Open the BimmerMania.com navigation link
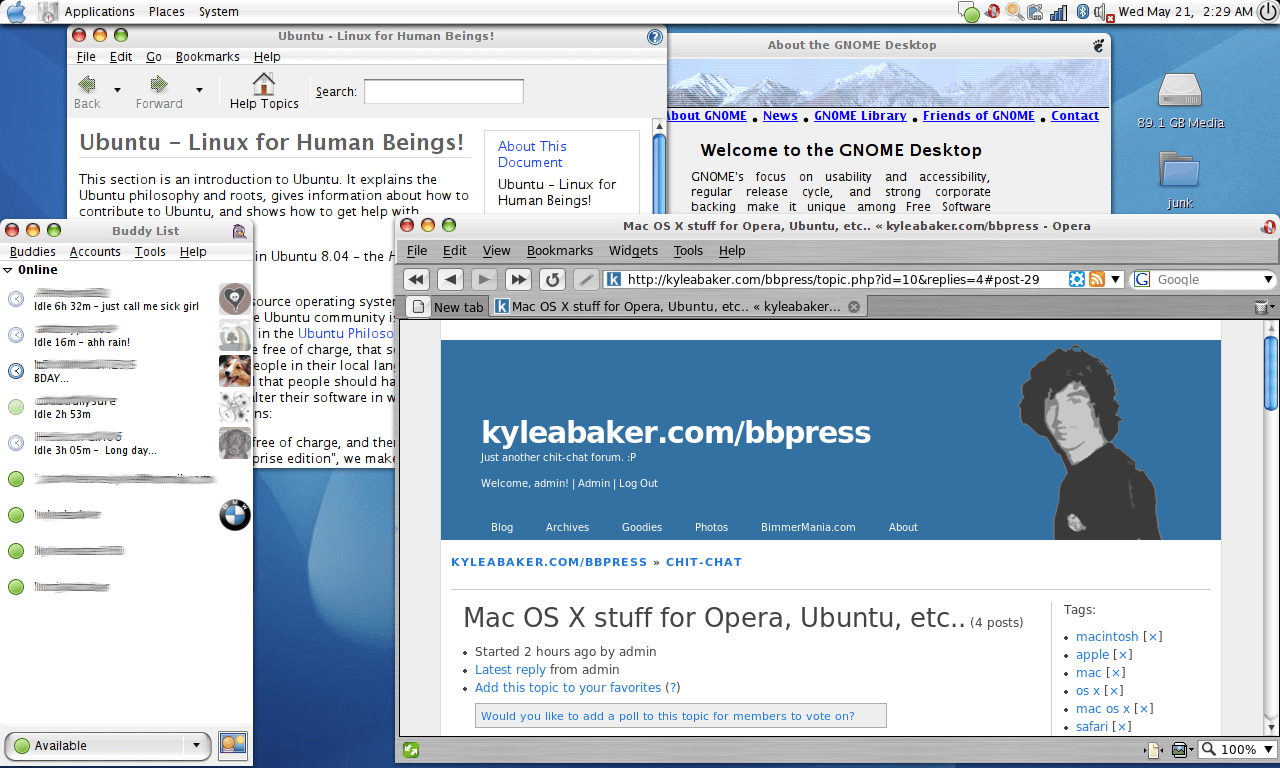Screen dimensions: 1280x768 pos(808,527)
